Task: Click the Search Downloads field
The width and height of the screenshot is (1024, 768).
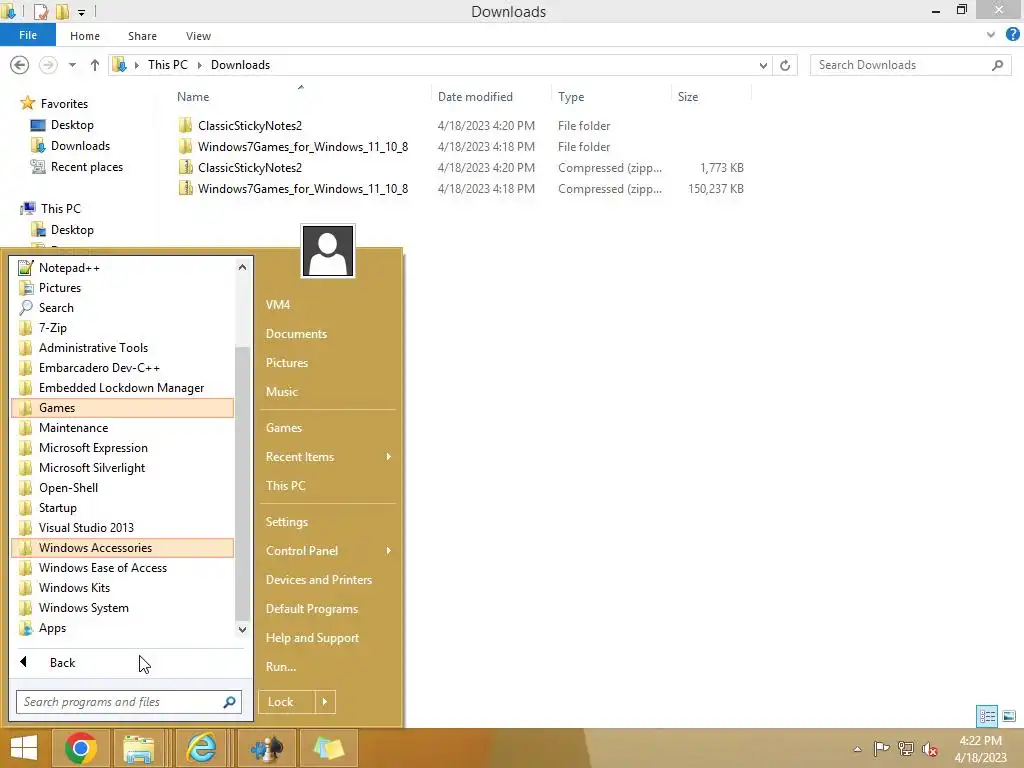Action: click(x=910, y=65)
